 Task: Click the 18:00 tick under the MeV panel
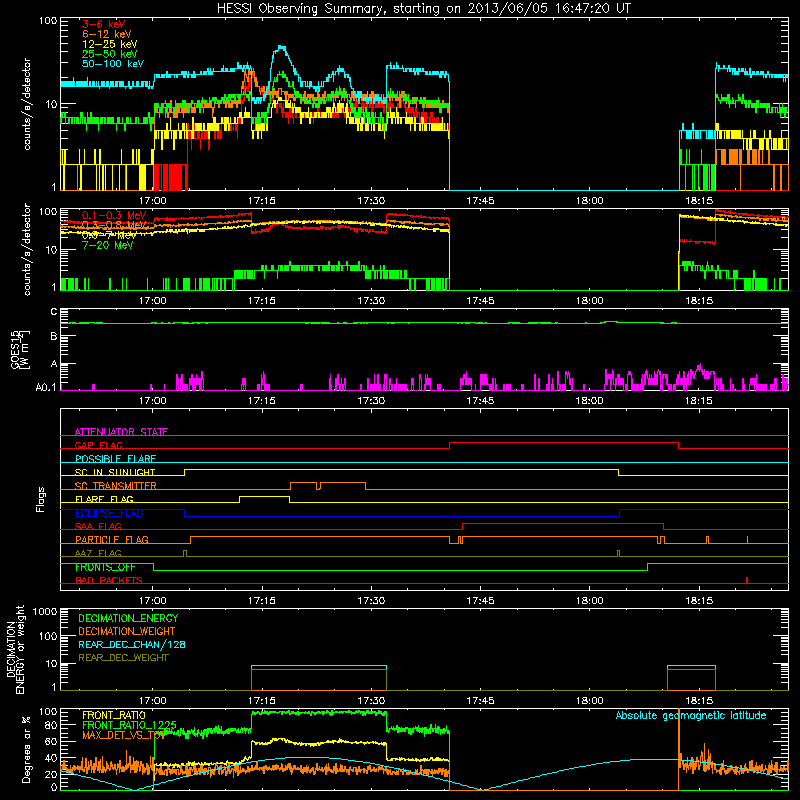589,301
